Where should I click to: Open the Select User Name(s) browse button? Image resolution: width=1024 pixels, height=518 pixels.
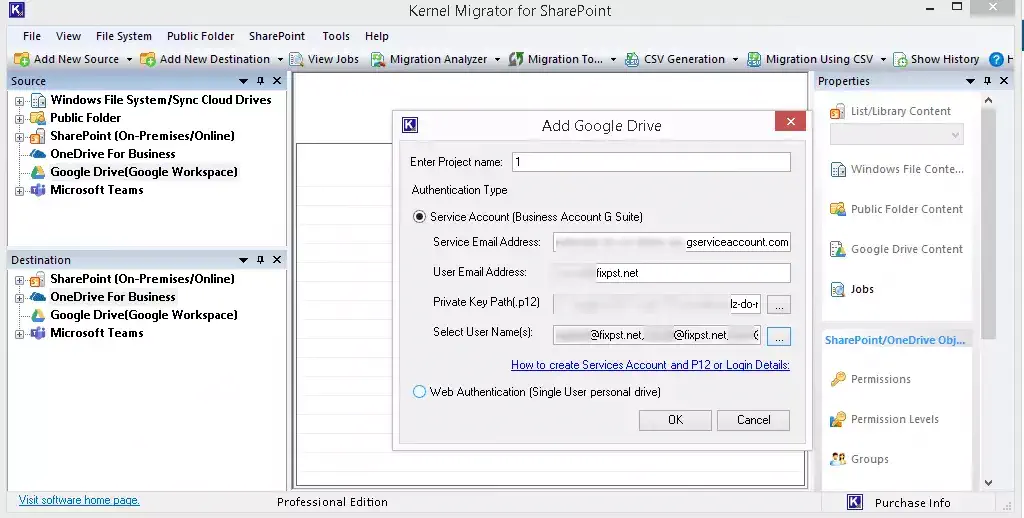[x=778, y=336]
